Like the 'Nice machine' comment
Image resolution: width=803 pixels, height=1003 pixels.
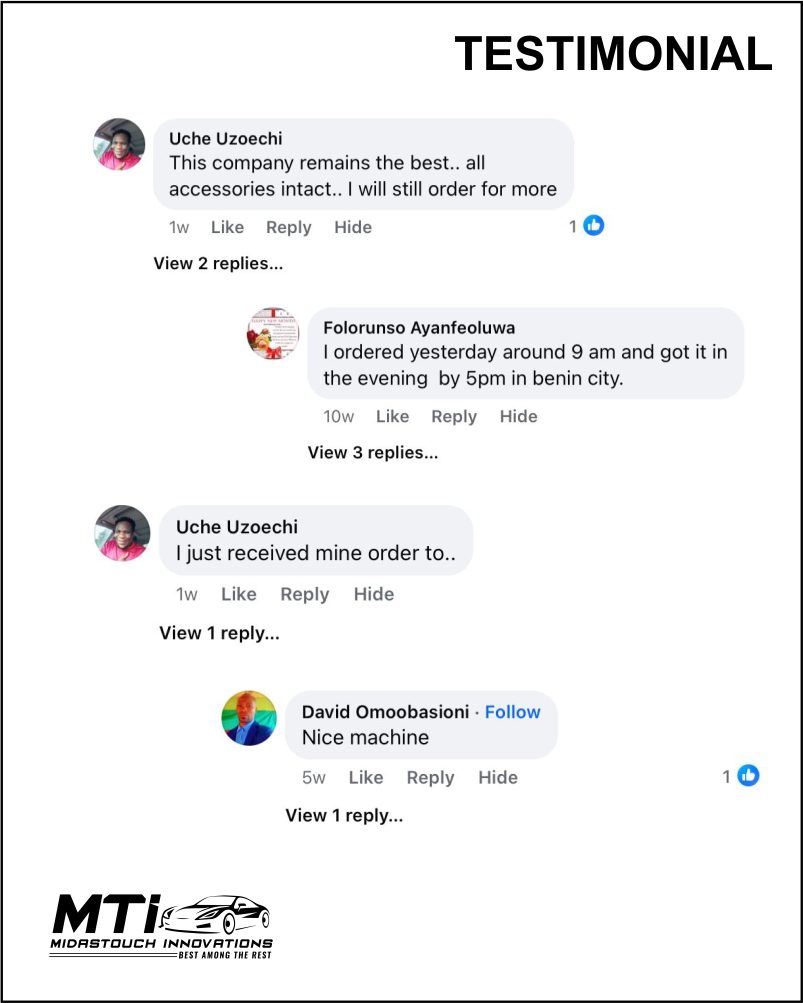point(366,778)
